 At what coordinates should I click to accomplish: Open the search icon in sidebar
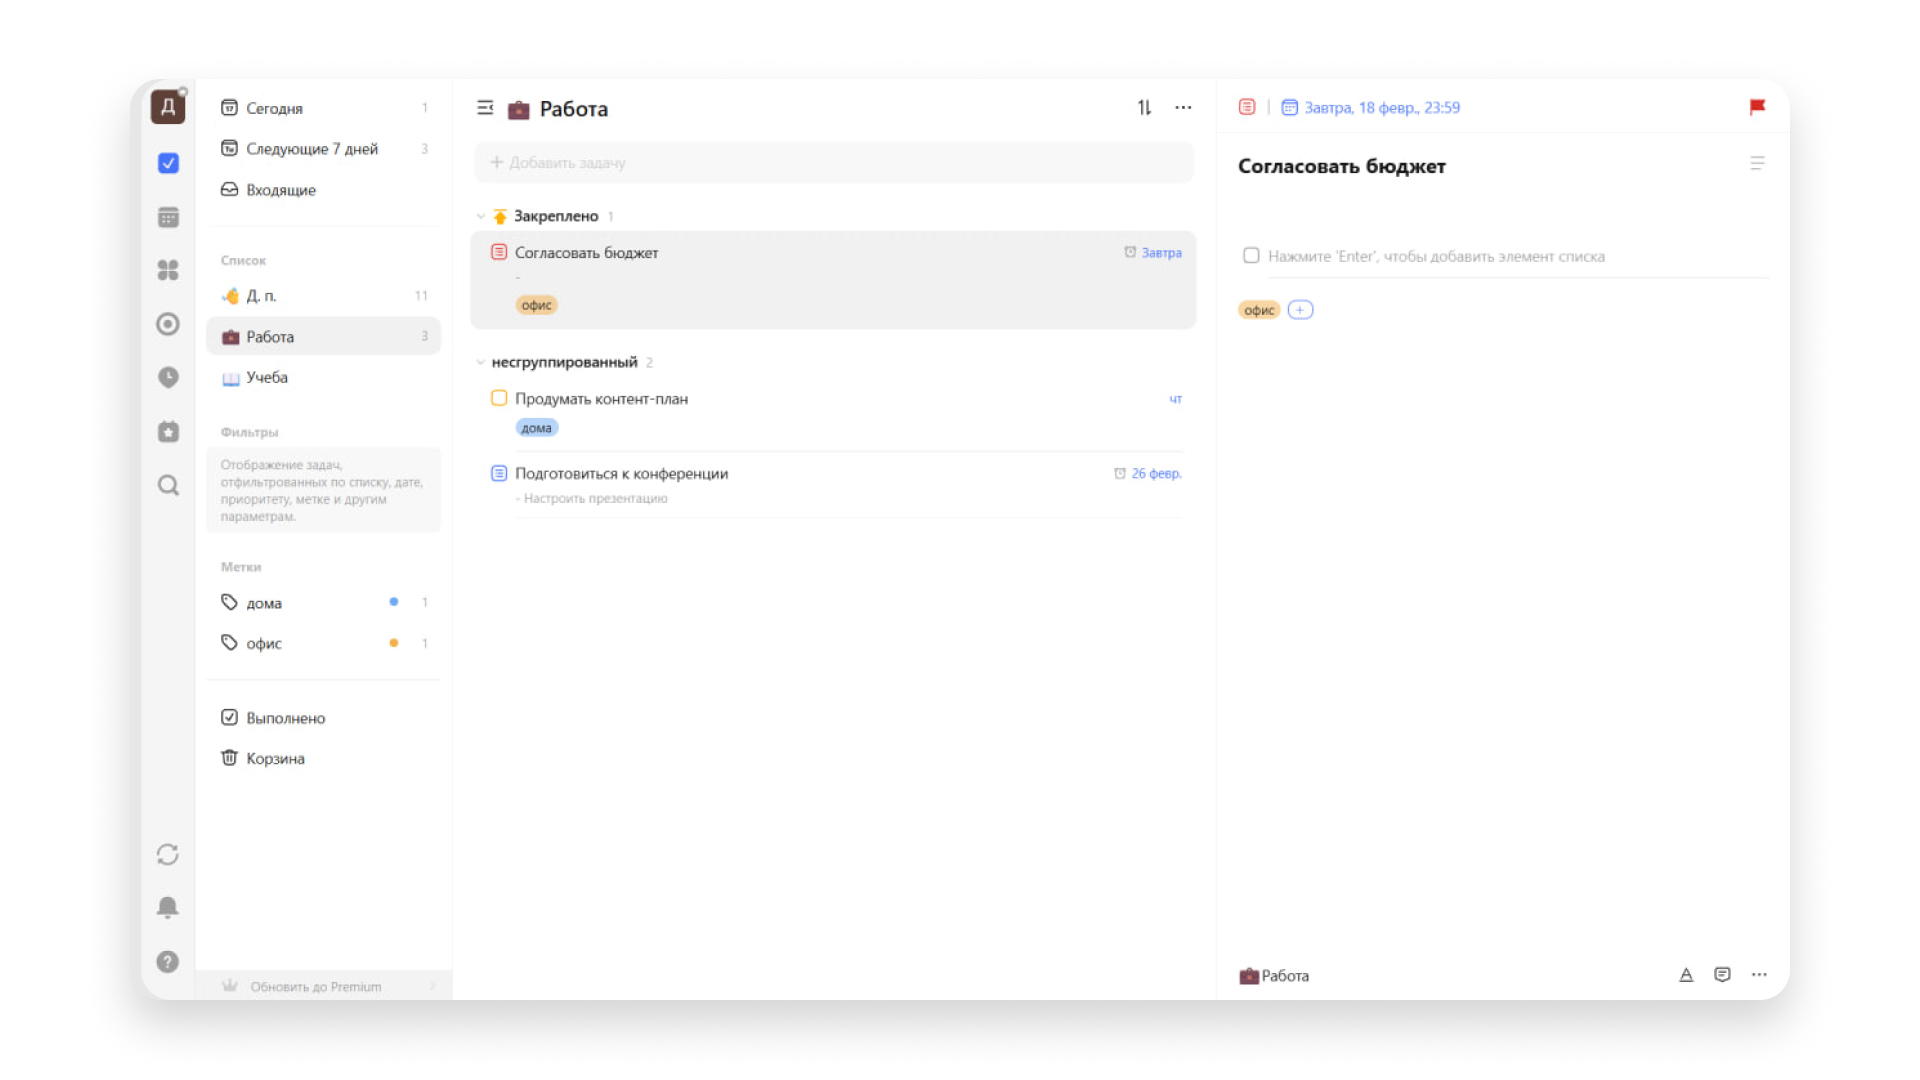(x=168, y=486)
